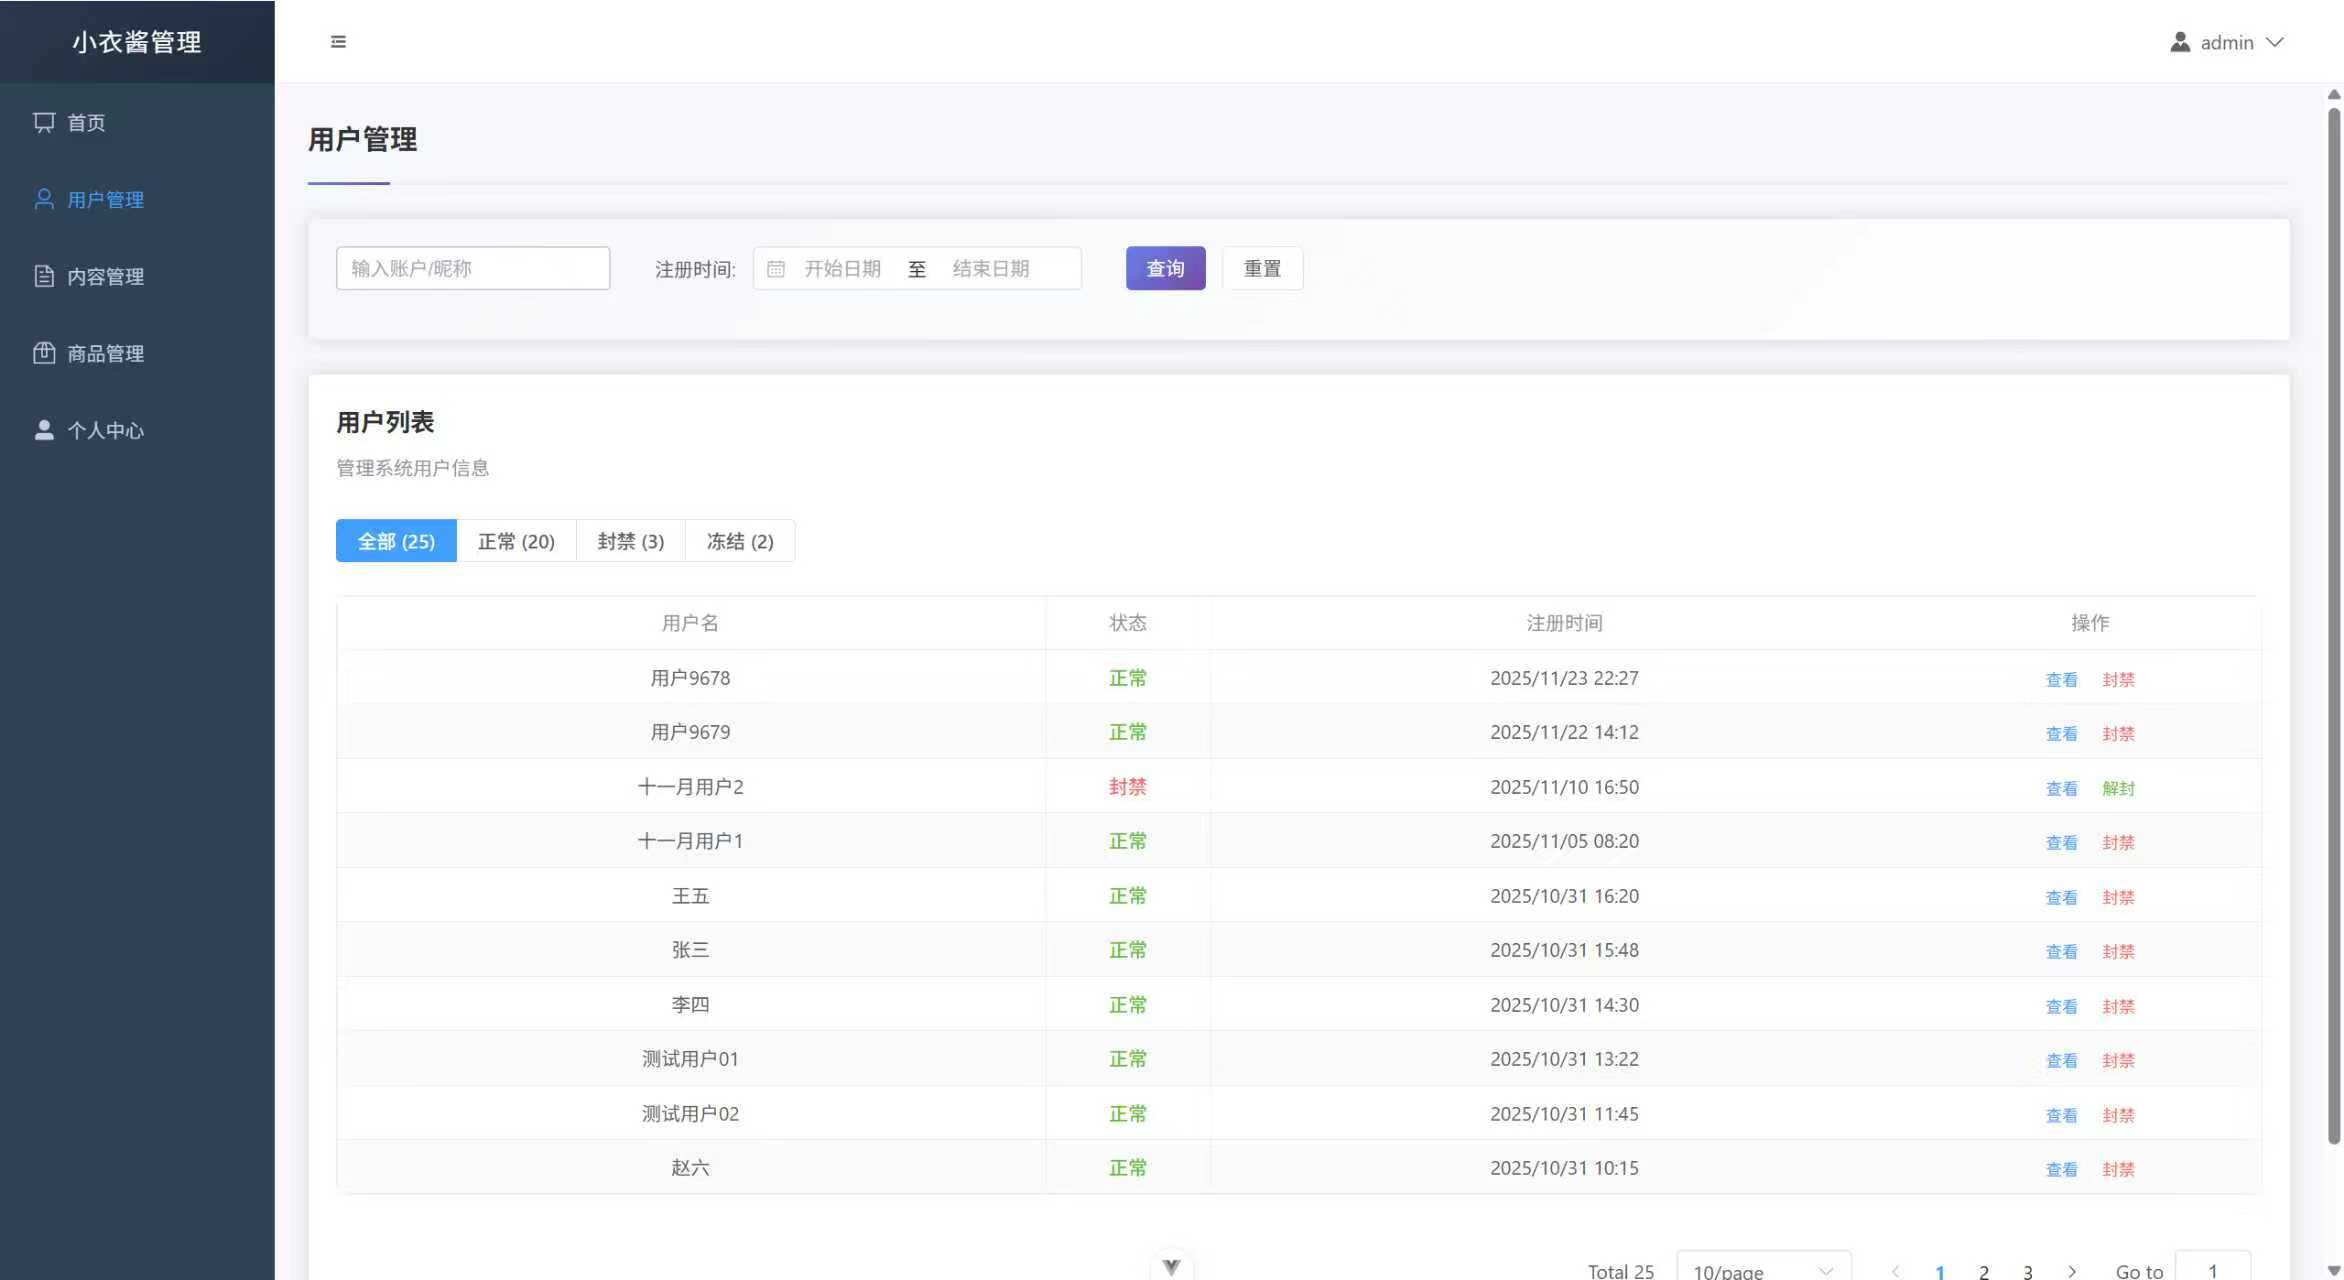Screen dimensions: 2344x1280
Task: Click the 个人中心 person icon in sidebar
Action: point(44,430)
